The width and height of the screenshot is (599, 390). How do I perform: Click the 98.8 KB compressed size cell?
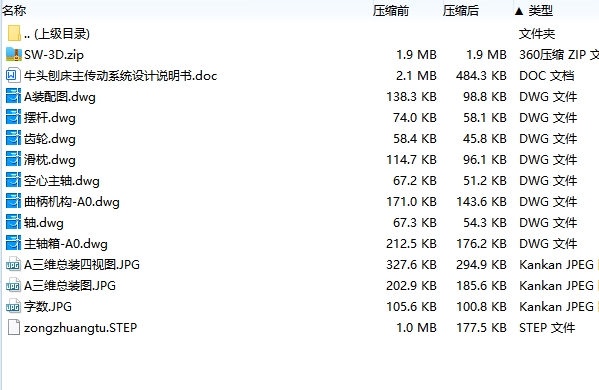coord(485,97)
